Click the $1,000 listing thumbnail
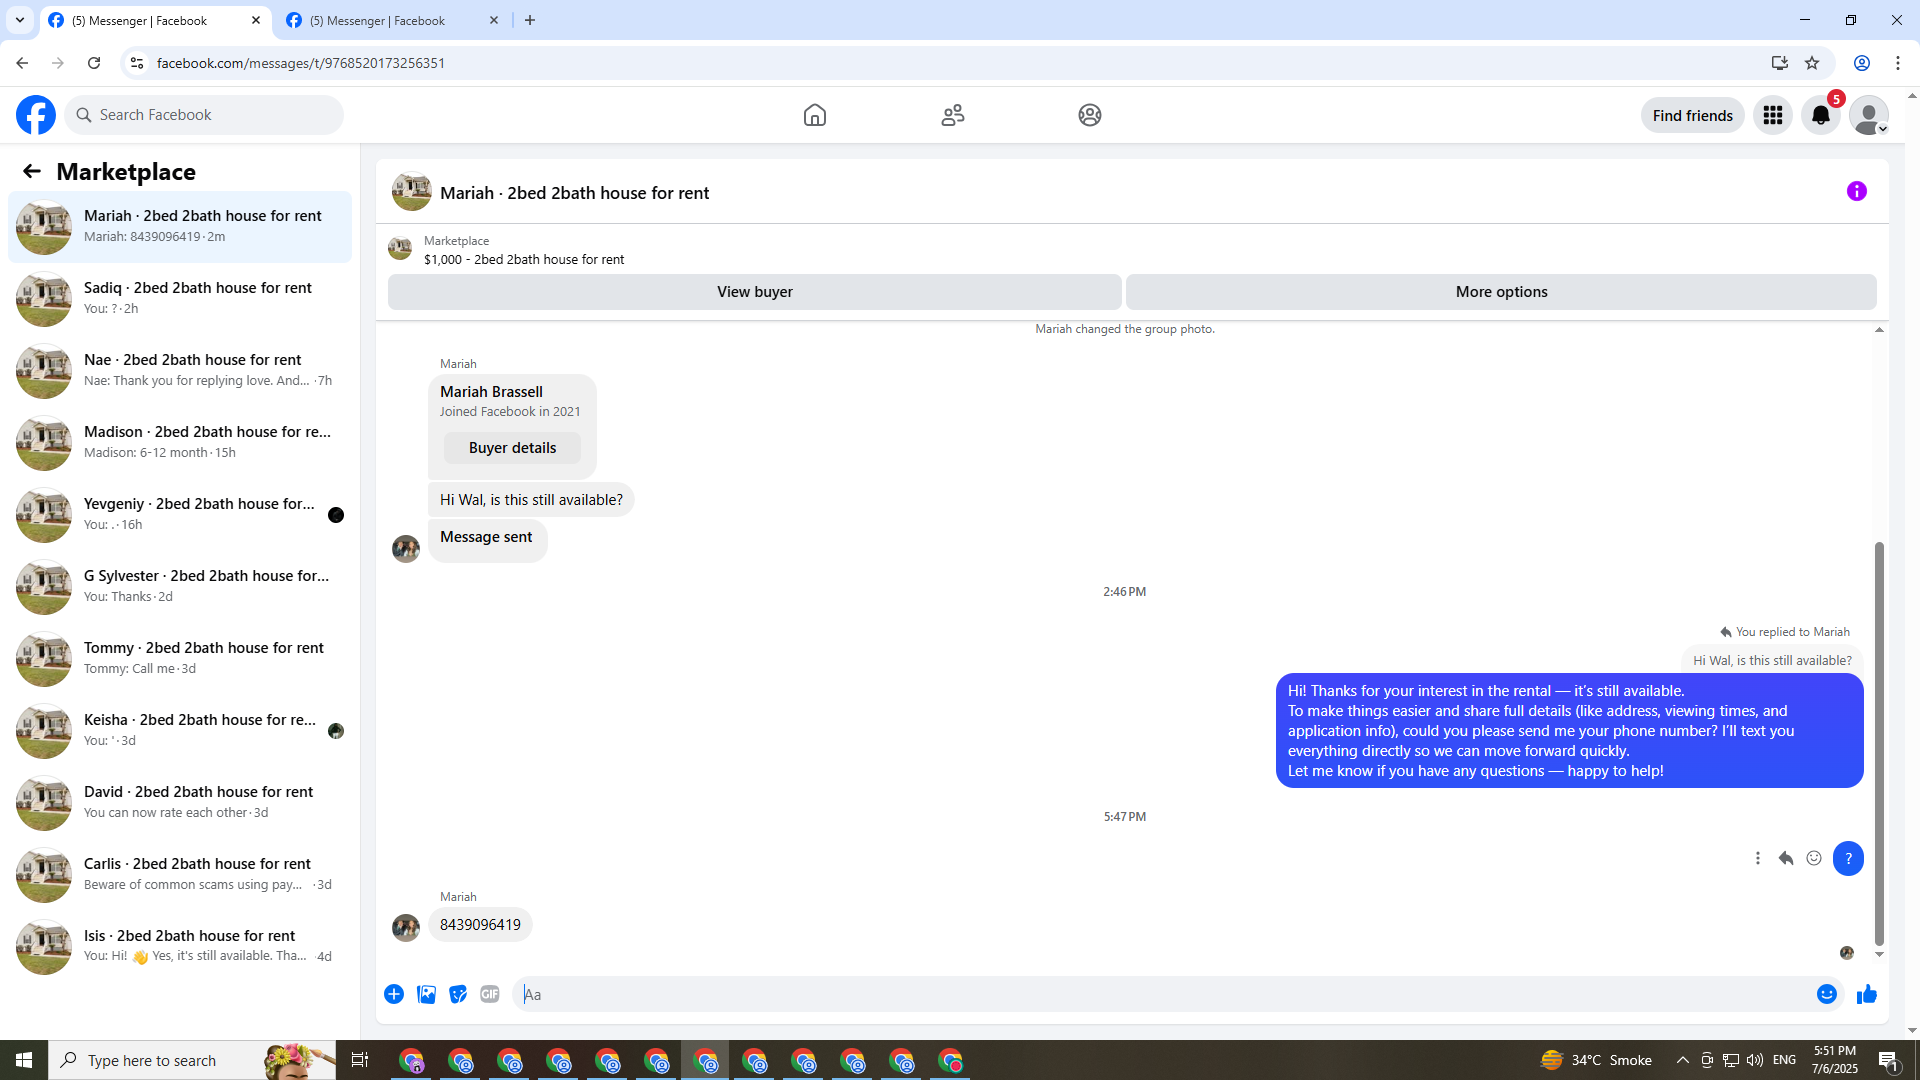The image size is (1920, 1080). [x=400, y=249]
